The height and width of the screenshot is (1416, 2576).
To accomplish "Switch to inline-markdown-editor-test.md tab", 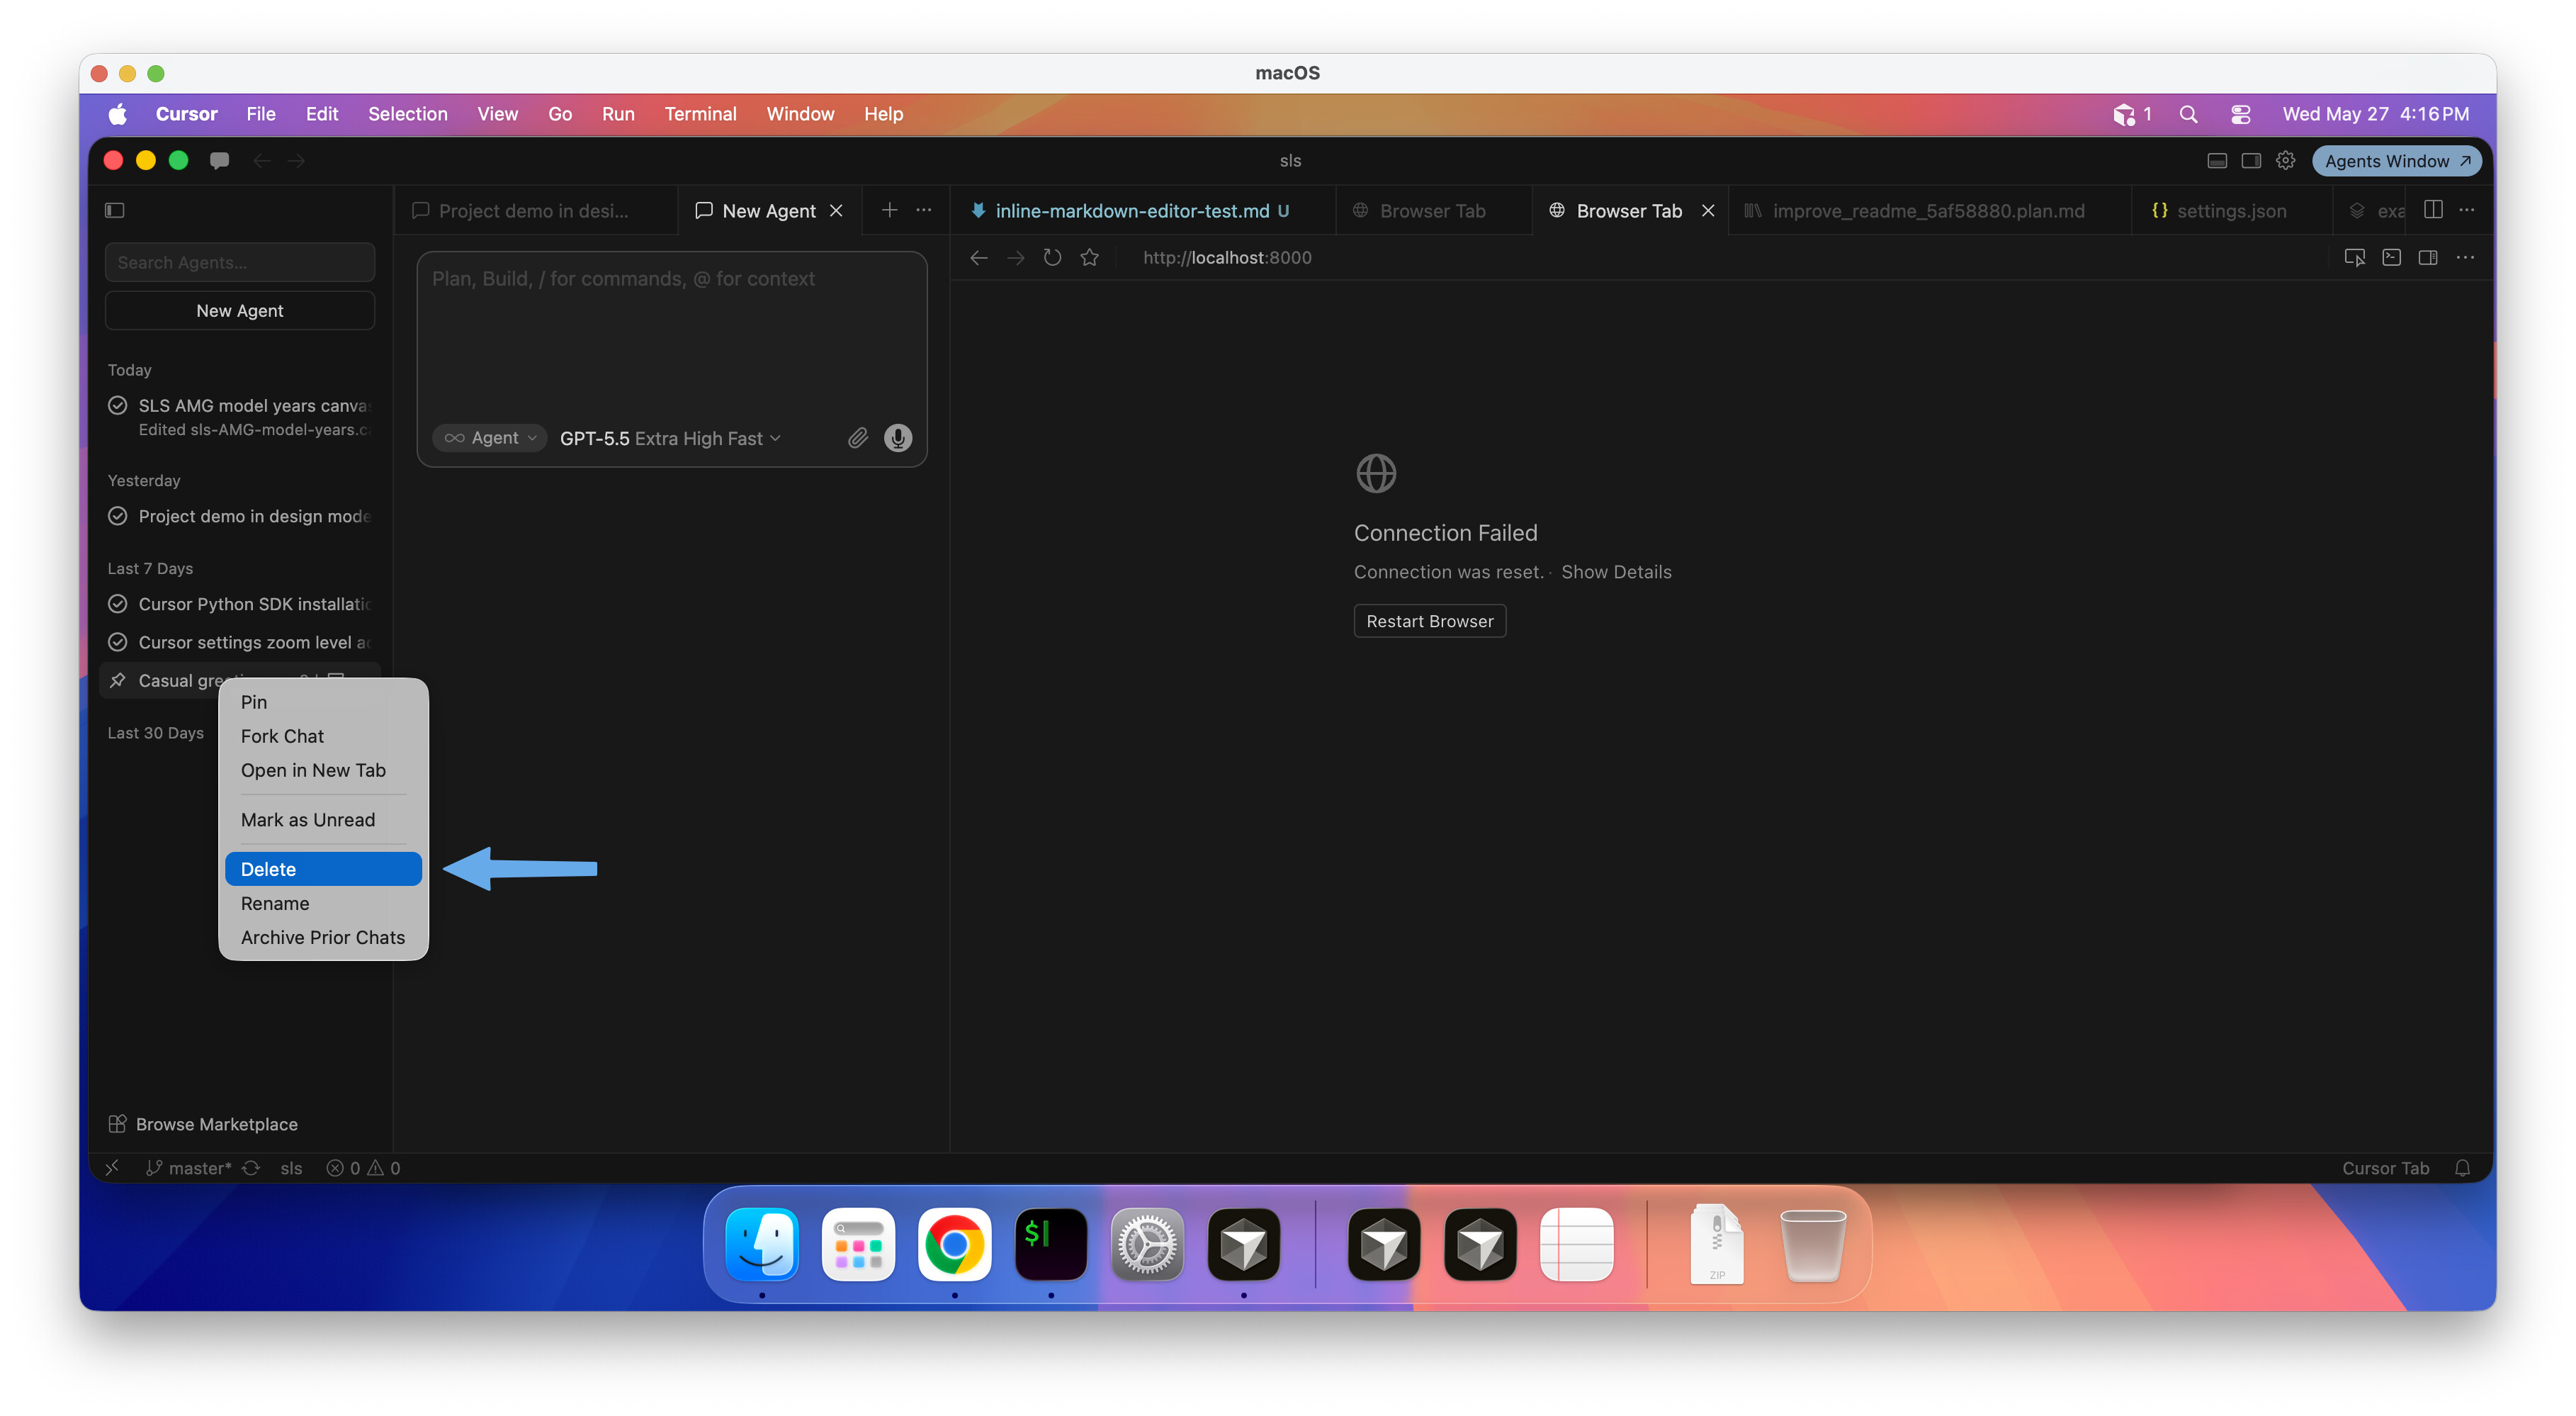I will pyautogui.click(x=1141, y=211).
